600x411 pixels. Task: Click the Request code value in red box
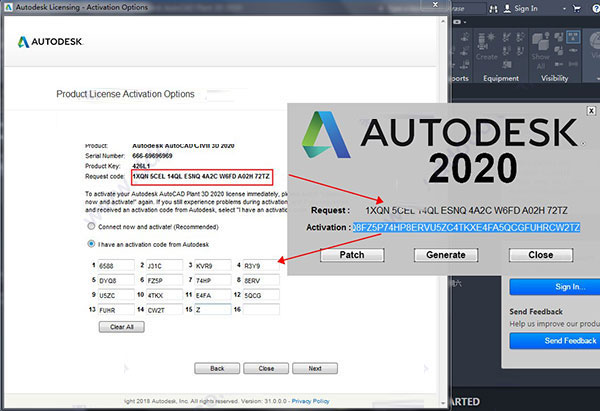tap(201, 176)
